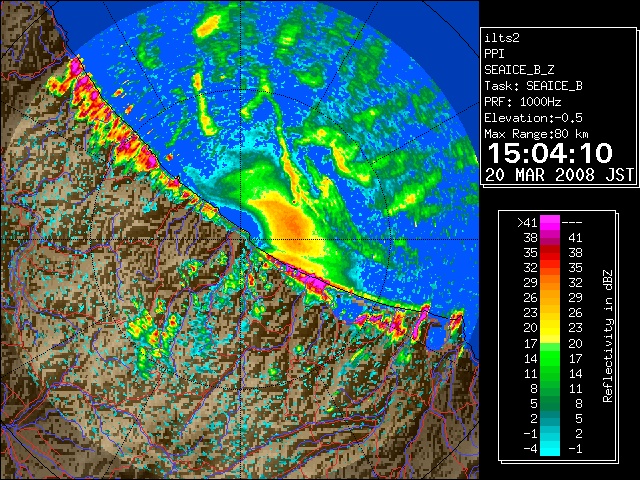Click the Max Range:80 km line

point(536,134)
